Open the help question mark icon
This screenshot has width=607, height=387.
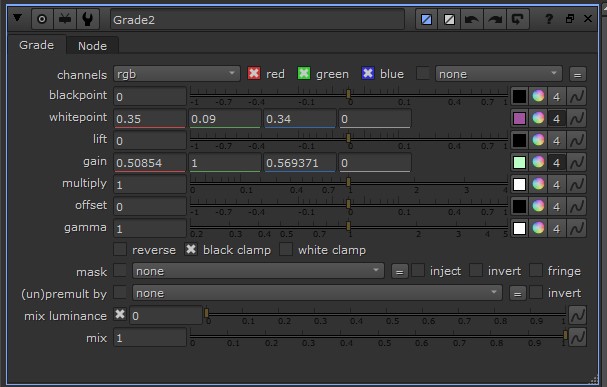549,19
